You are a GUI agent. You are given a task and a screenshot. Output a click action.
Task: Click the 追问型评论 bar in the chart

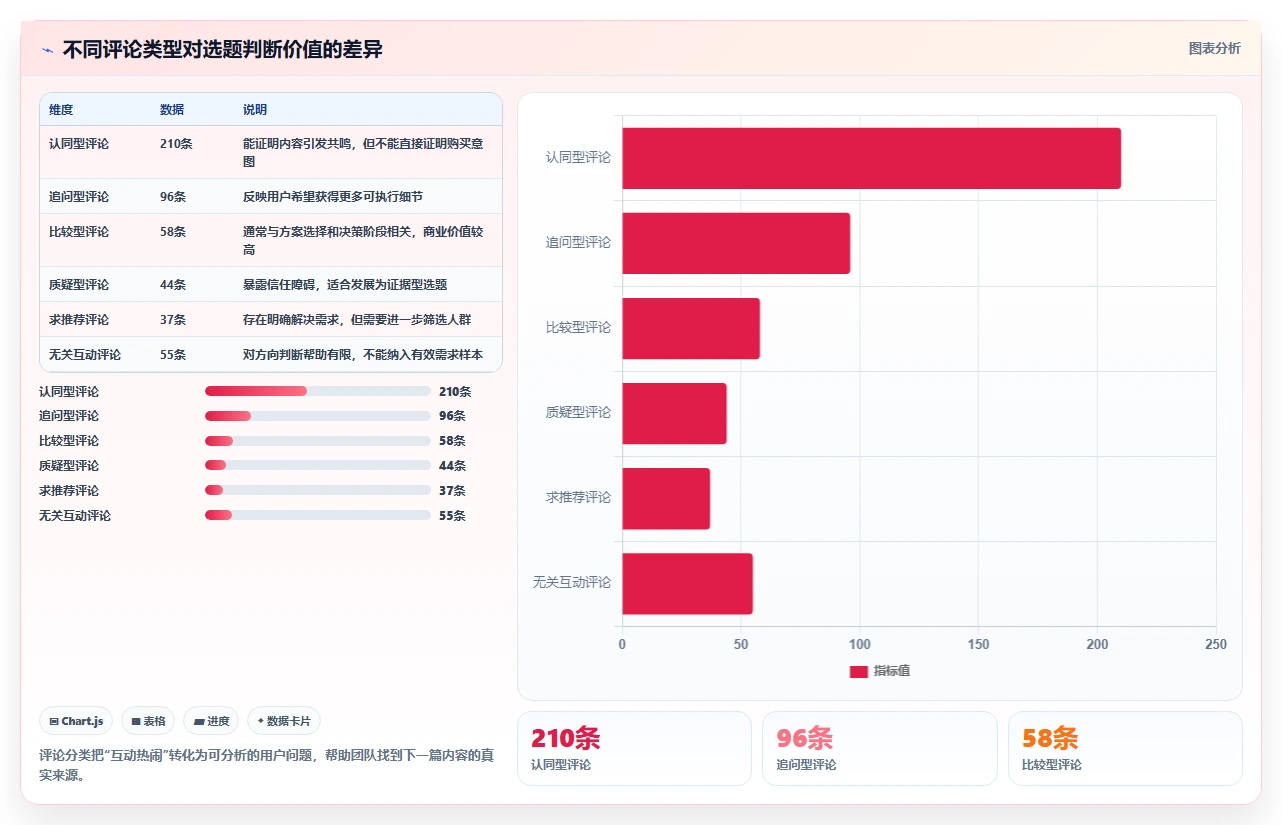point(736,243)
